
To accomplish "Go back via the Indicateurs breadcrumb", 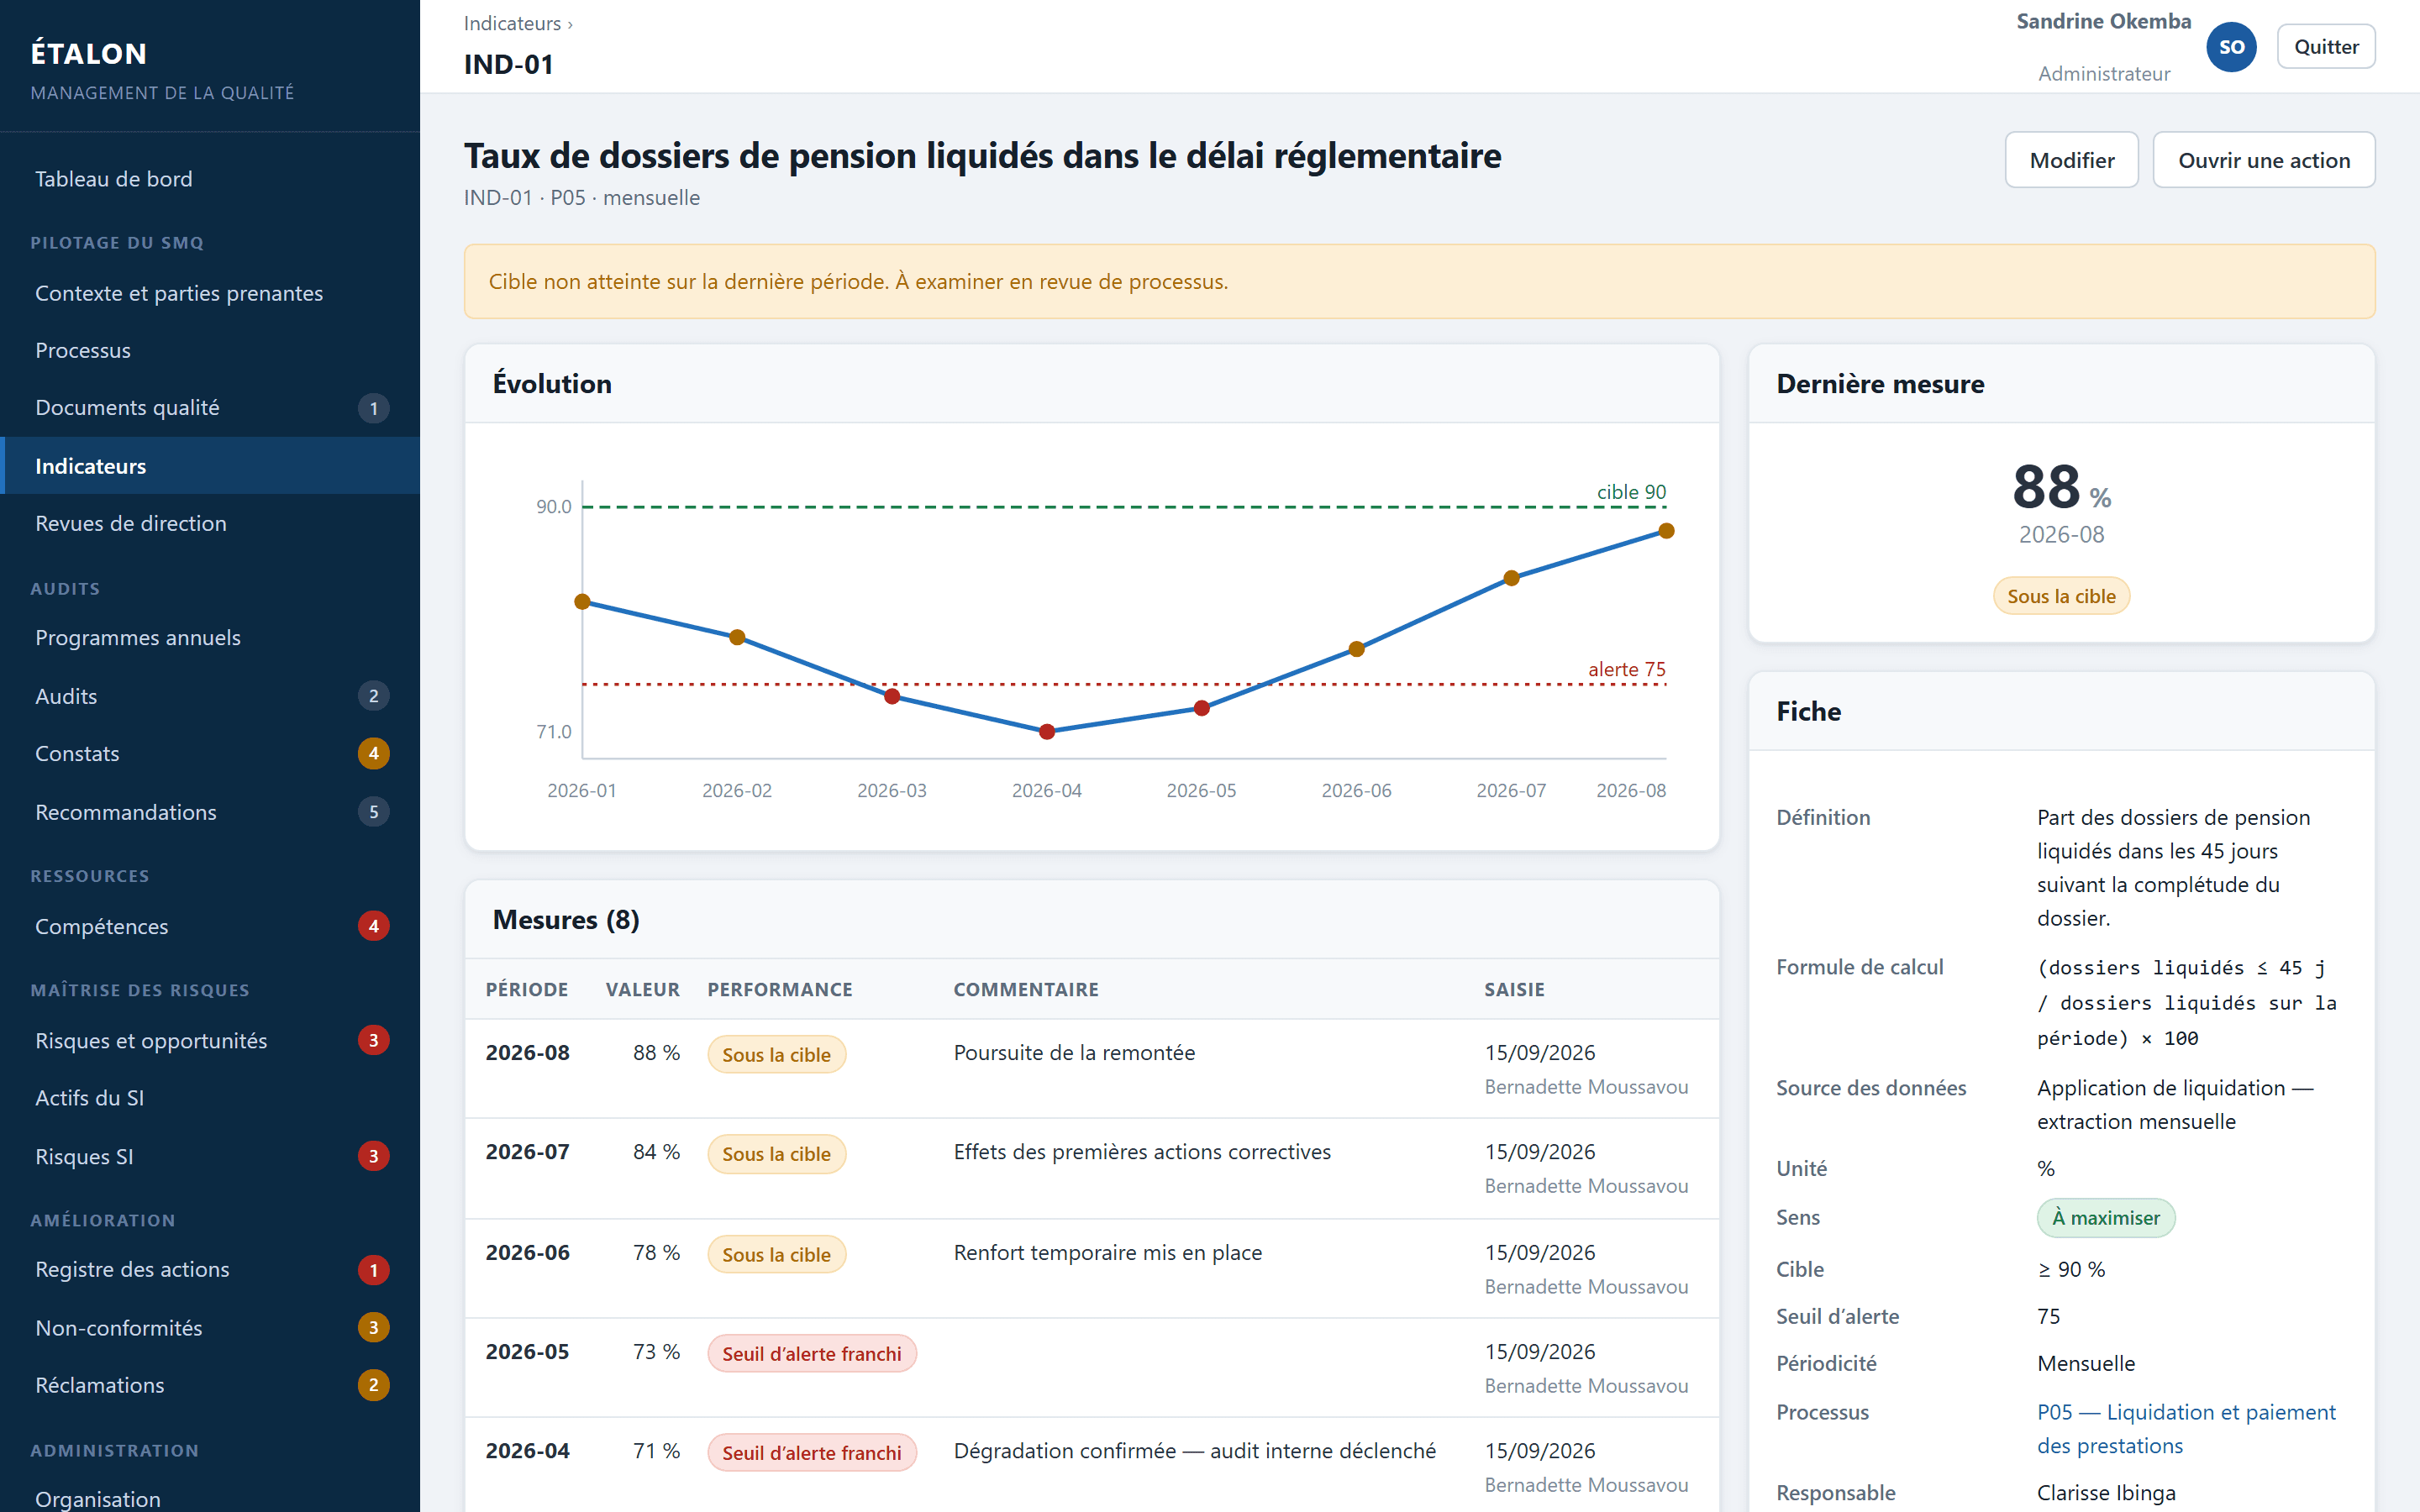I will (511, 23).
